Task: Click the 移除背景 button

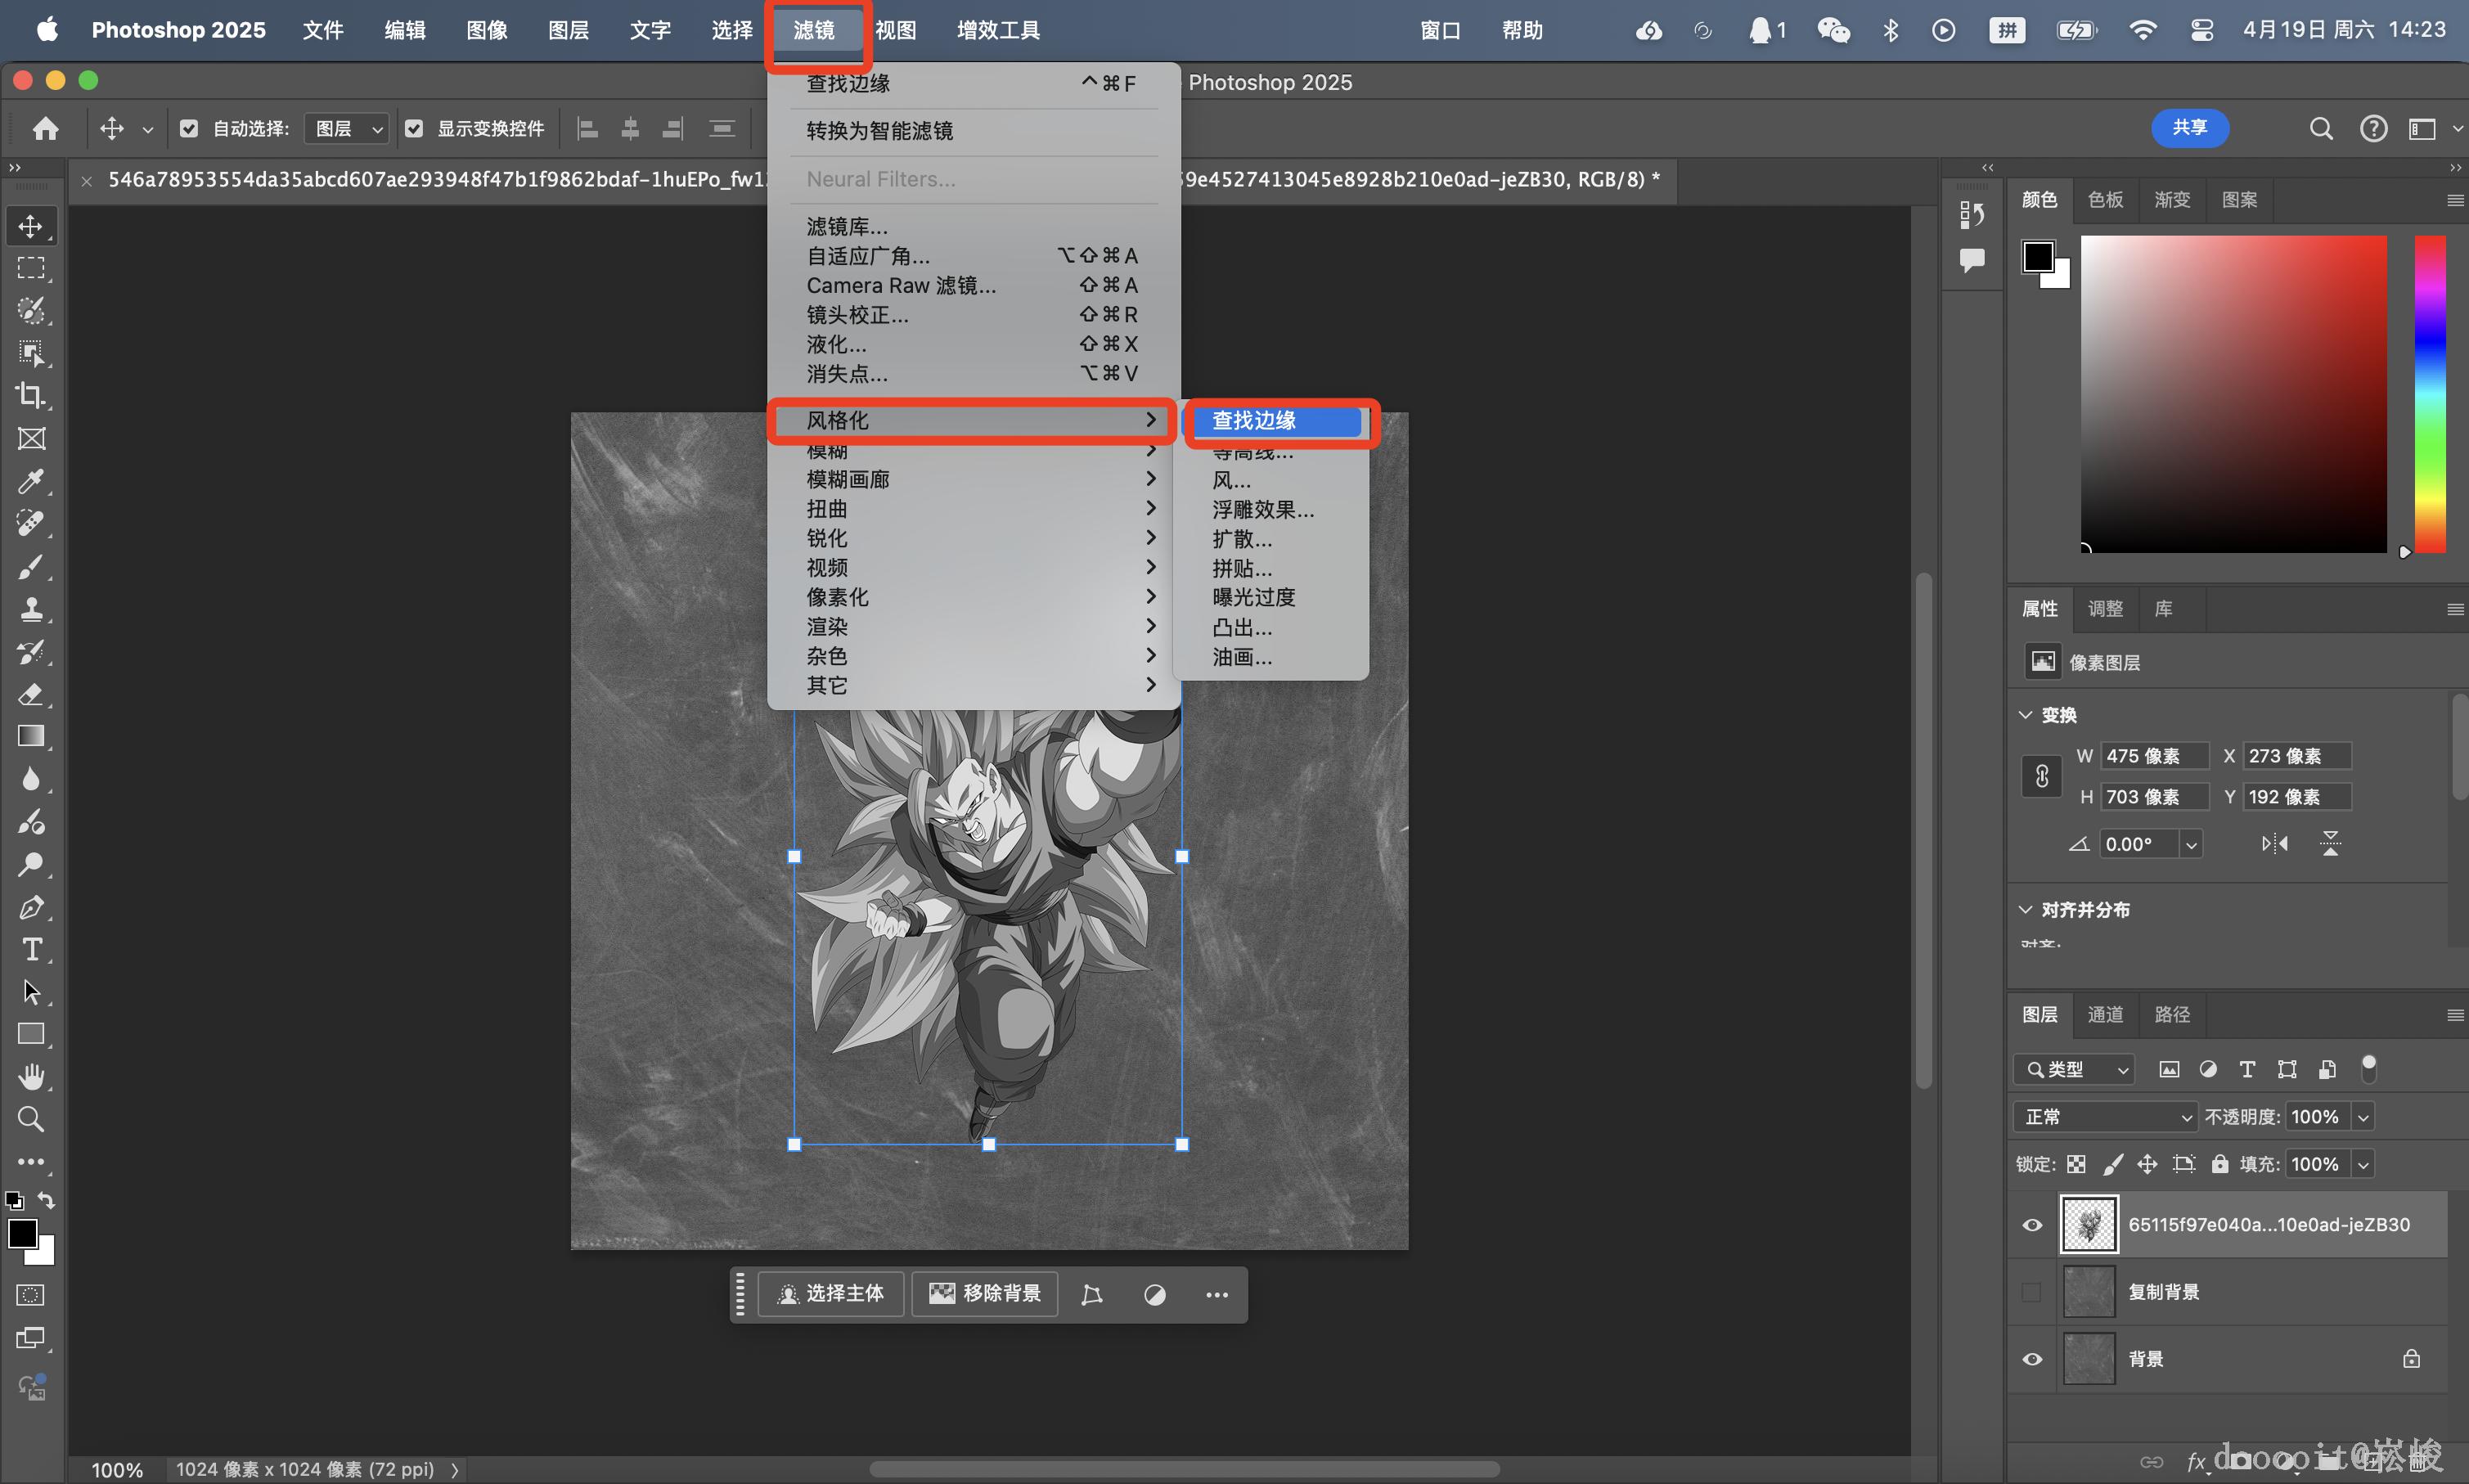Action: pyautogui.click(x=985, y=1294)
